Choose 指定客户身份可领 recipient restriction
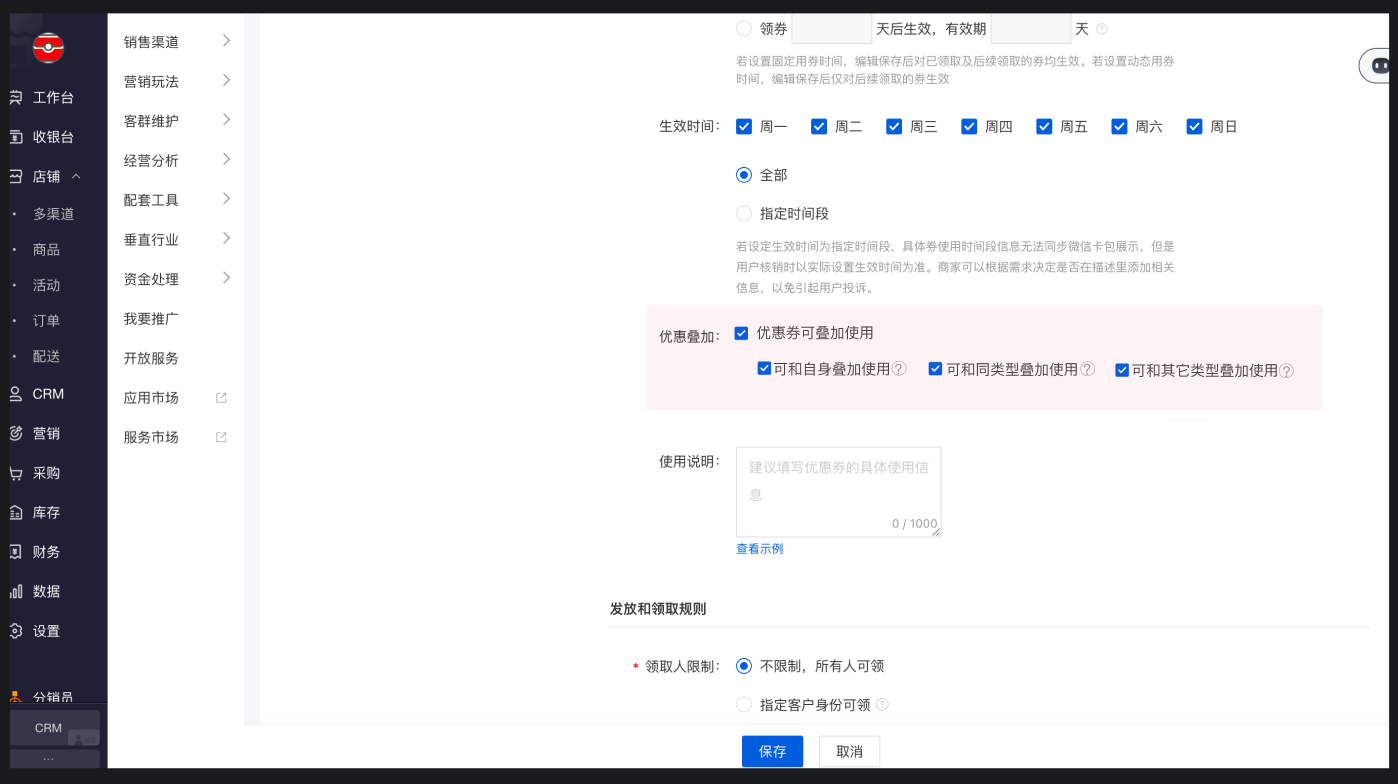Image resolution: width=1398 pixels, height=784 pixels. (744, 704)
